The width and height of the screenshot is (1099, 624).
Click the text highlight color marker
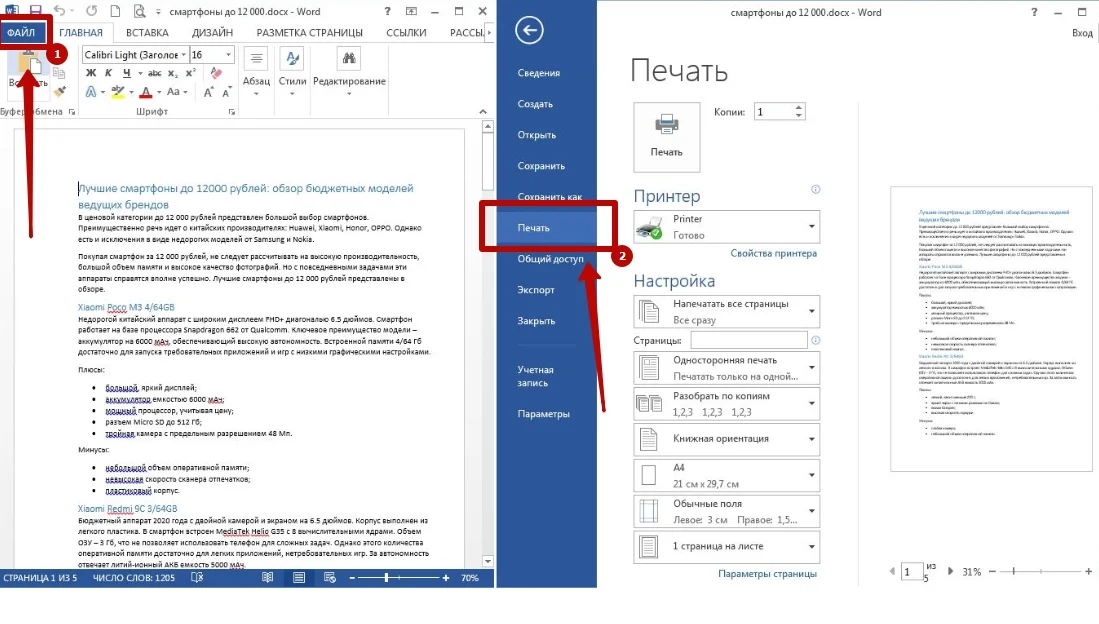(118, 92)
